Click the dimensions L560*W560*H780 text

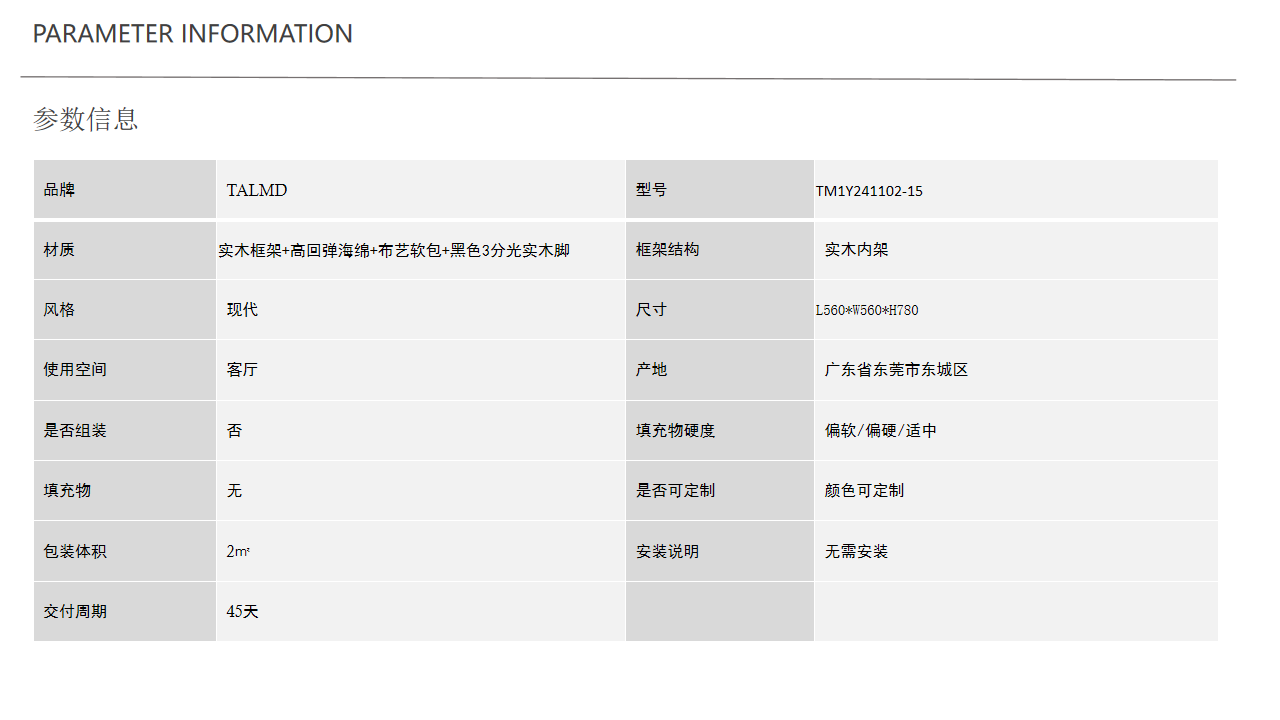pos(867,310)
